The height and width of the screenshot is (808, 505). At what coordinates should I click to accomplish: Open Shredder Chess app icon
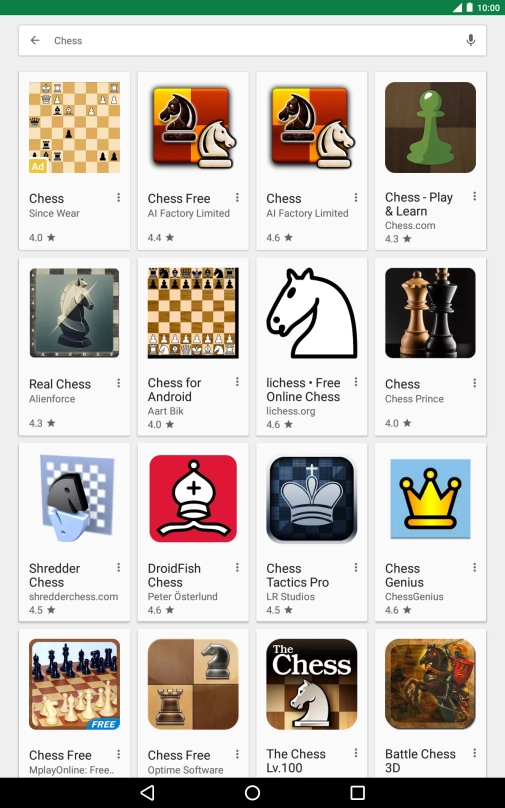[x=75, y=498]
